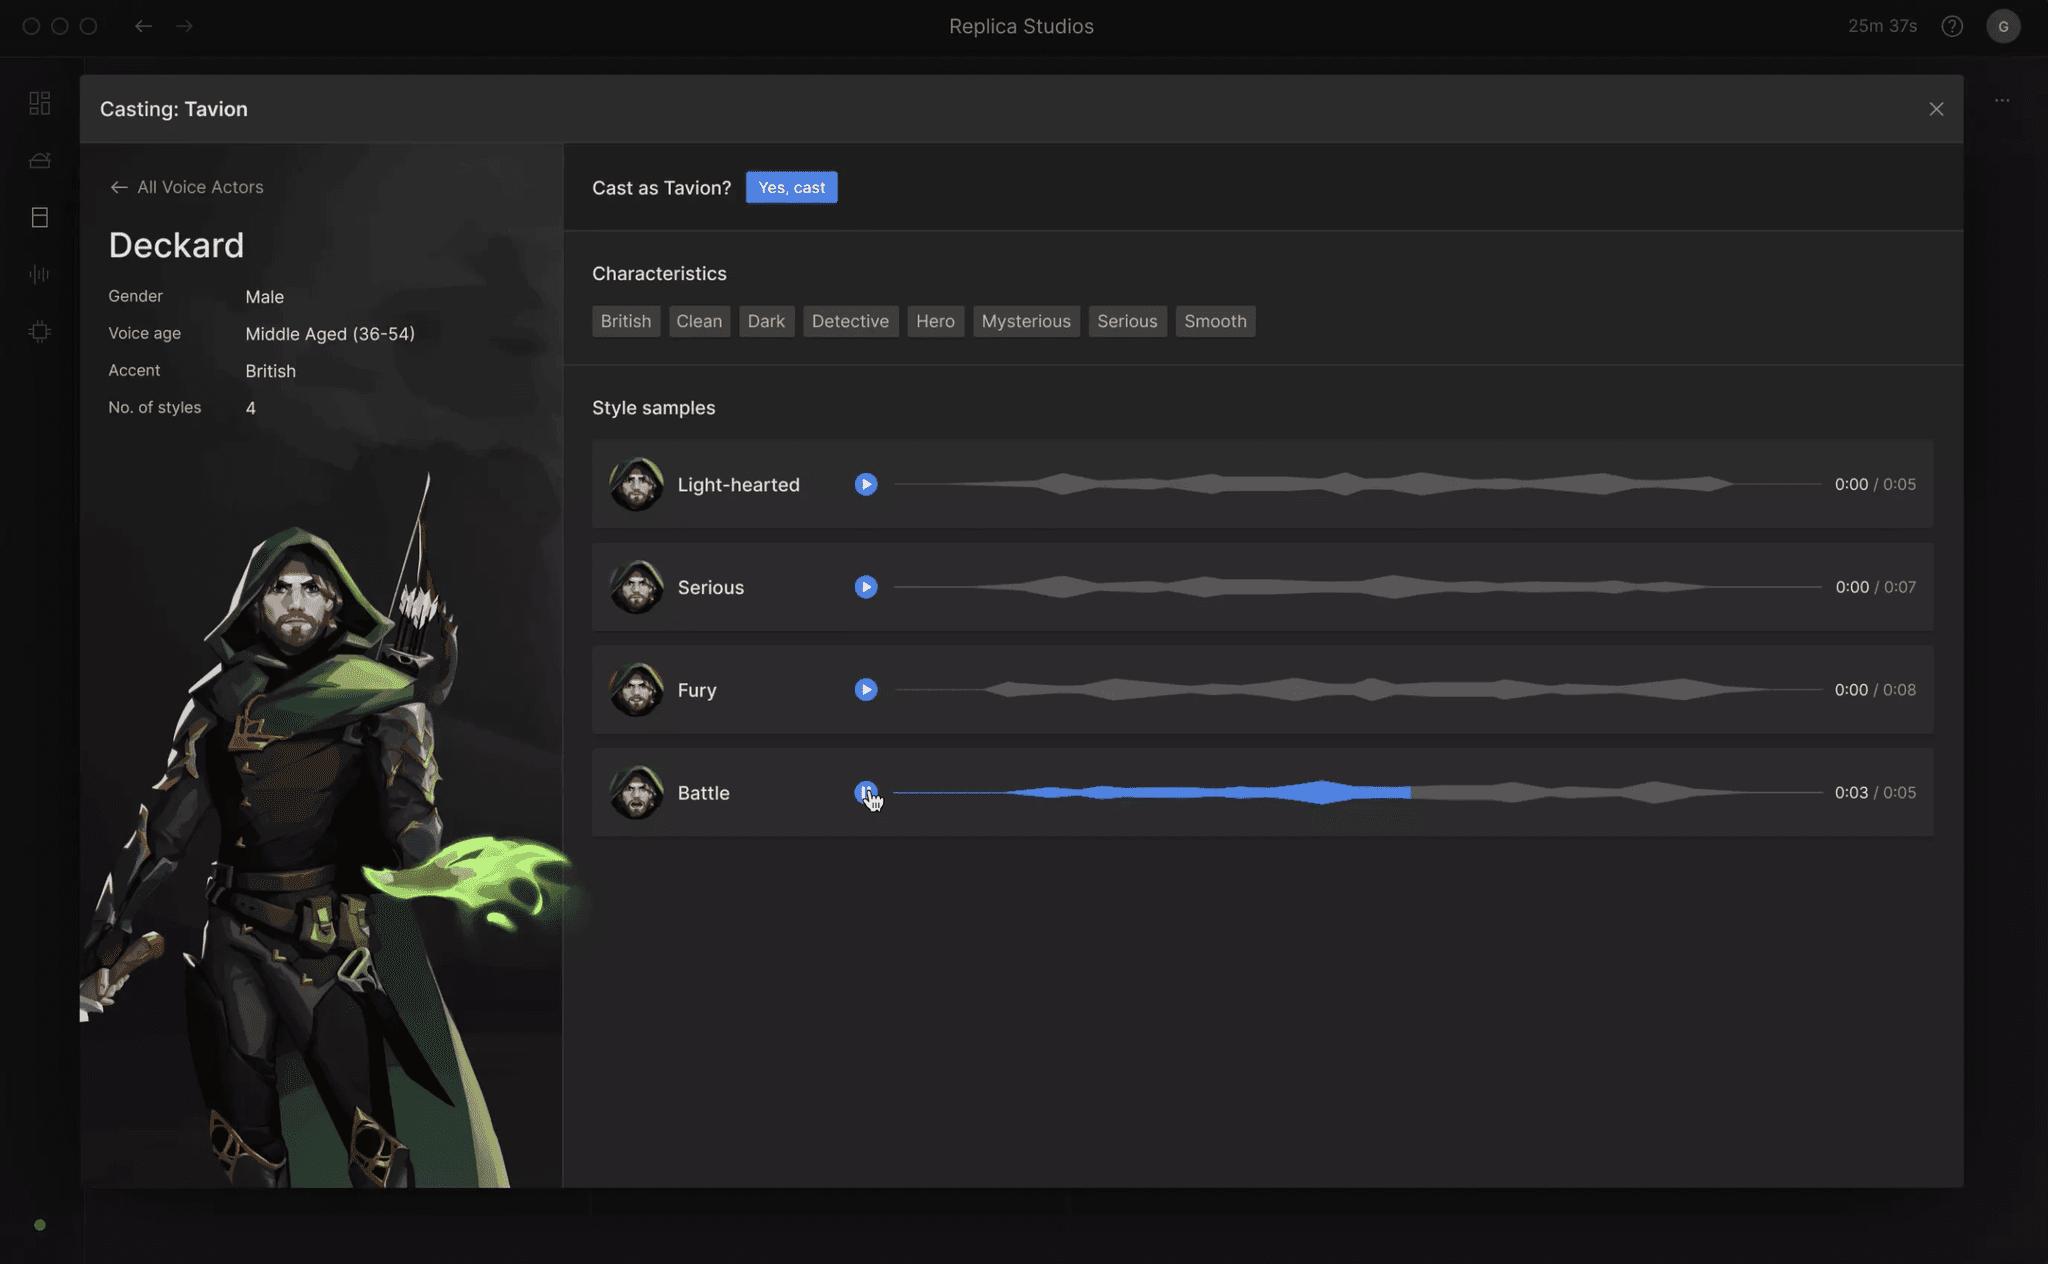Toggle the Detective characteristic tag

coord(850,321)
